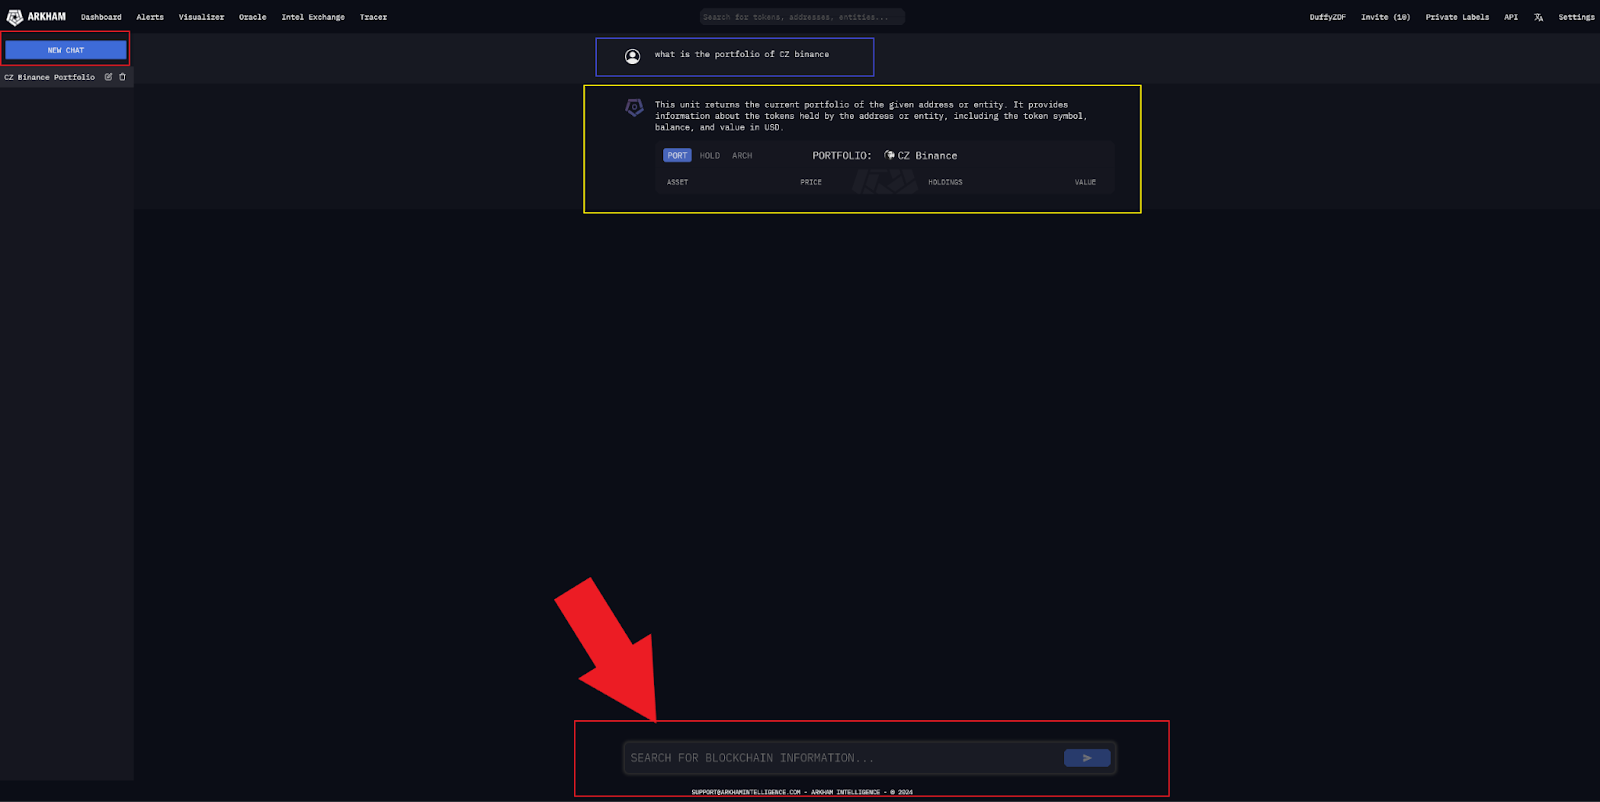Click the "what is the portfolio of CZ binance" message
This screenshot has height=802, width=1600.
click(x=741, y=54)
